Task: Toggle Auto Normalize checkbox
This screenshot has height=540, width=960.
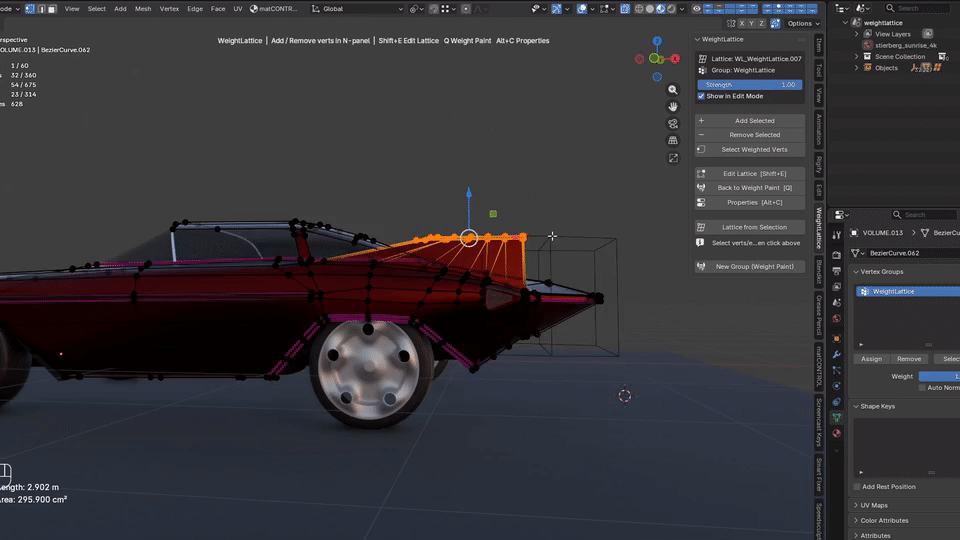Action: pyautogui.click(x=922, y=388)
